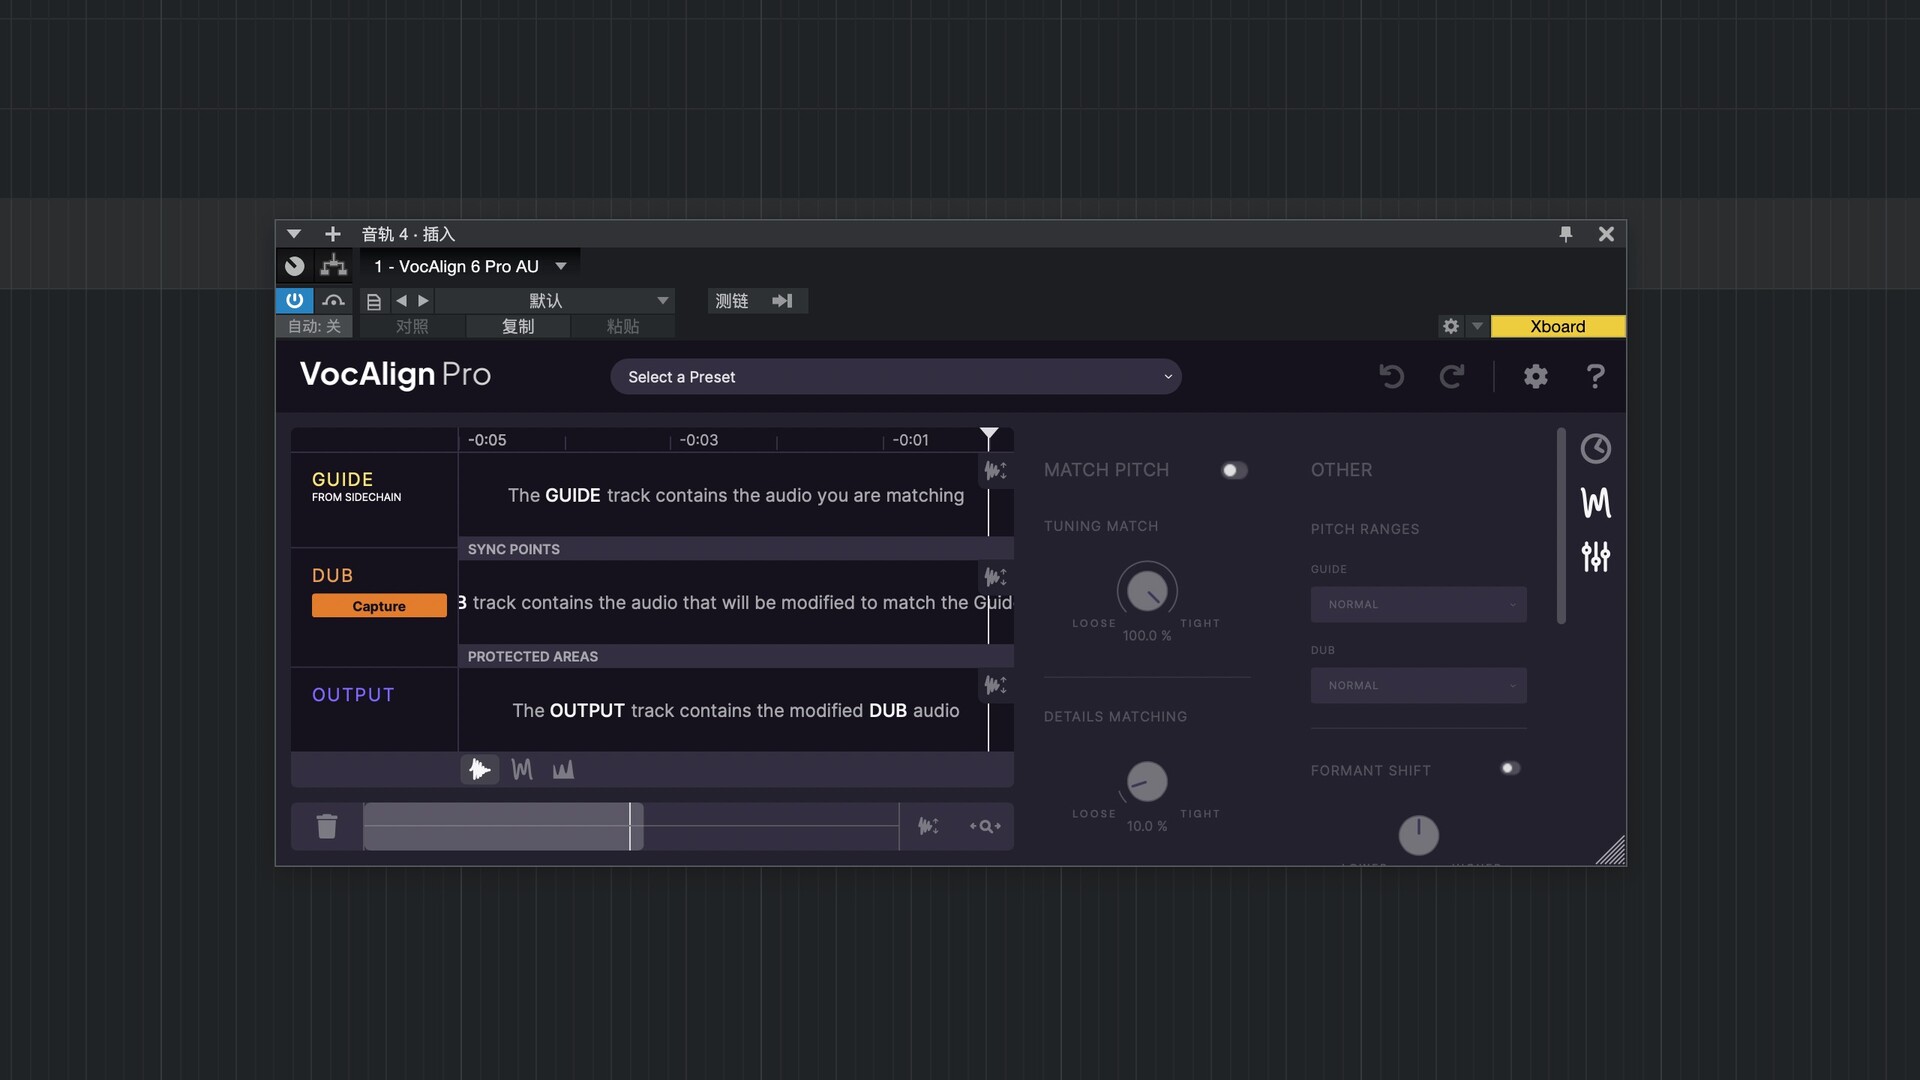
Task: Open the help question mark
Action: pos(1595,376)
